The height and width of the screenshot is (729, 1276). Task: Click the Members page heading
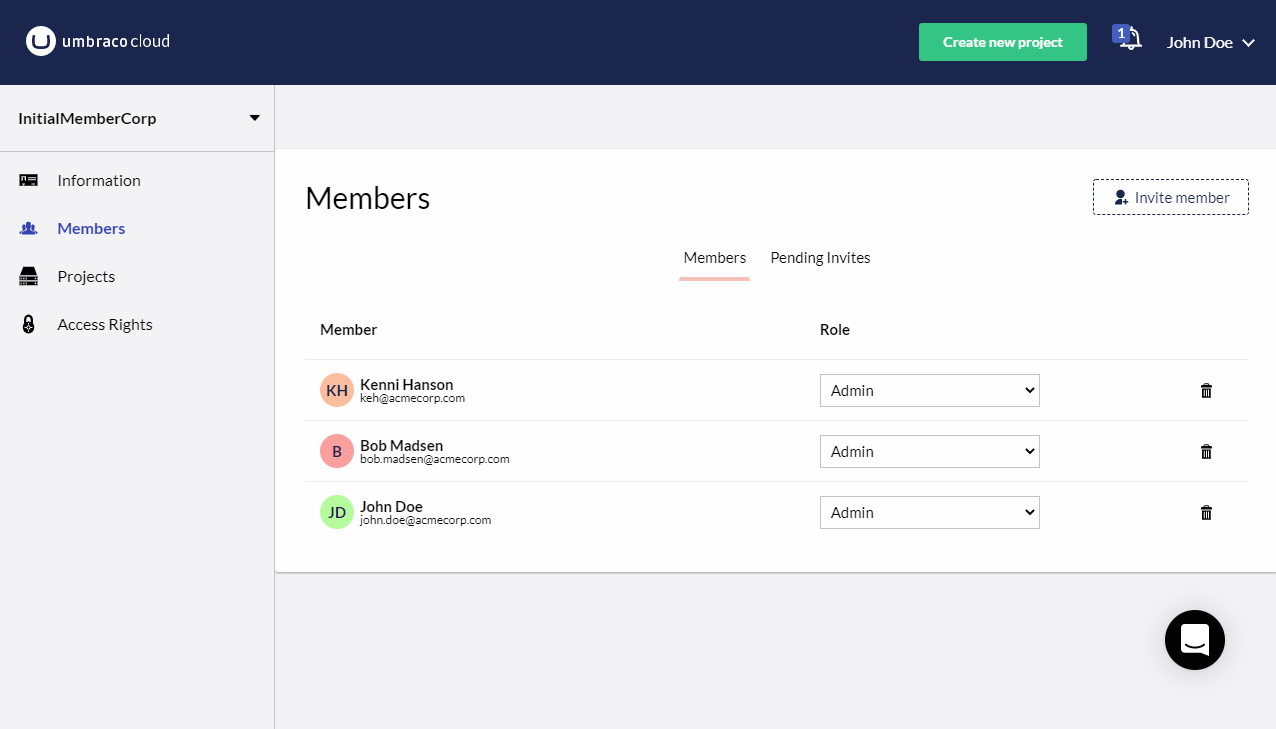pos(367,198)
